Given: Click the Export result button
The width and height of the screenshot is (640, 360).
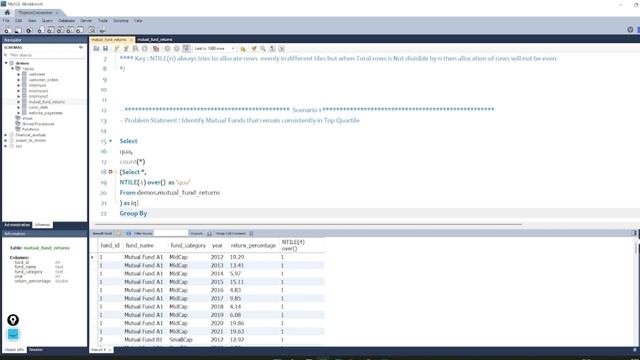Looking at the screenshot, I should click(x=209, y=233).
